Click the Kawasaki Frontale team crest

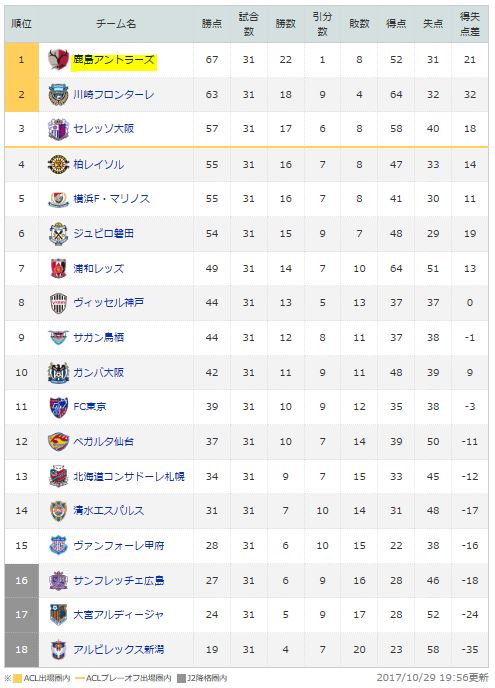point(58,94)
